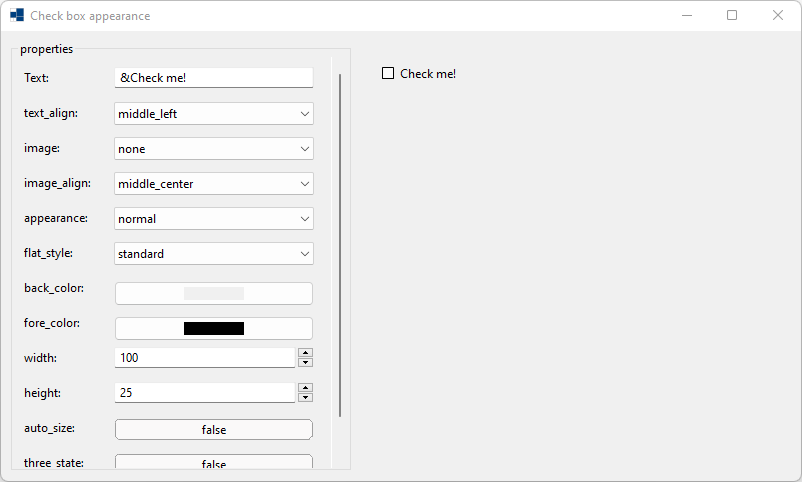Maximize the Check box appearance window
The width and height of the screenshot is (802, 482).
point(732,16)
